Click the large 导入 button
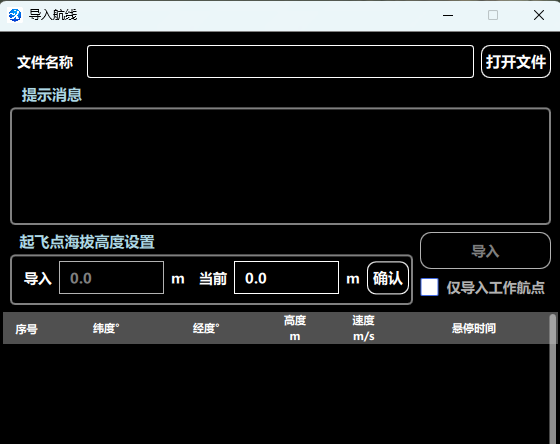This screenshot has width=560, height=444. point(485,251)
